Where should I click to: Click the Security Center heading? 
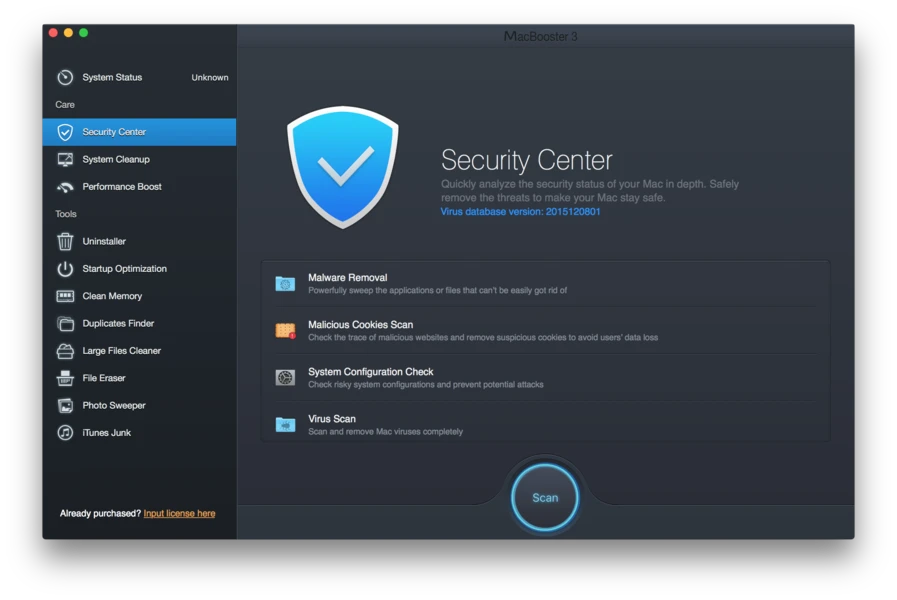pos(526,160)
